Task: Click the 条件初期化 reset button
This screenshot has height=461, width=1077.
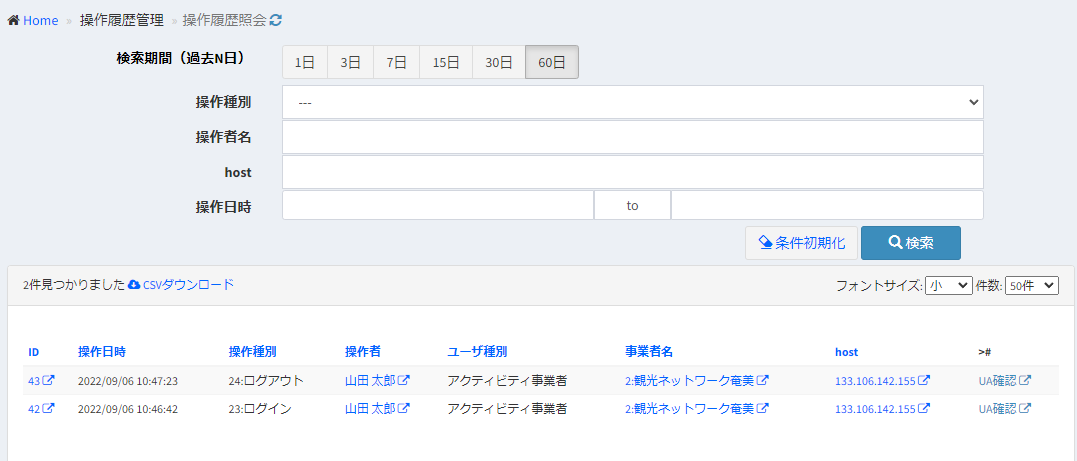Action: (801, 243)
